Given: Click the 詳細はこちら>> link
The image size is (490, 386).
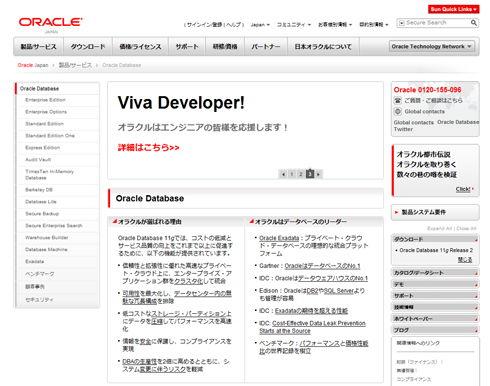Looking at the screenshot, I should tap(148, 148).
